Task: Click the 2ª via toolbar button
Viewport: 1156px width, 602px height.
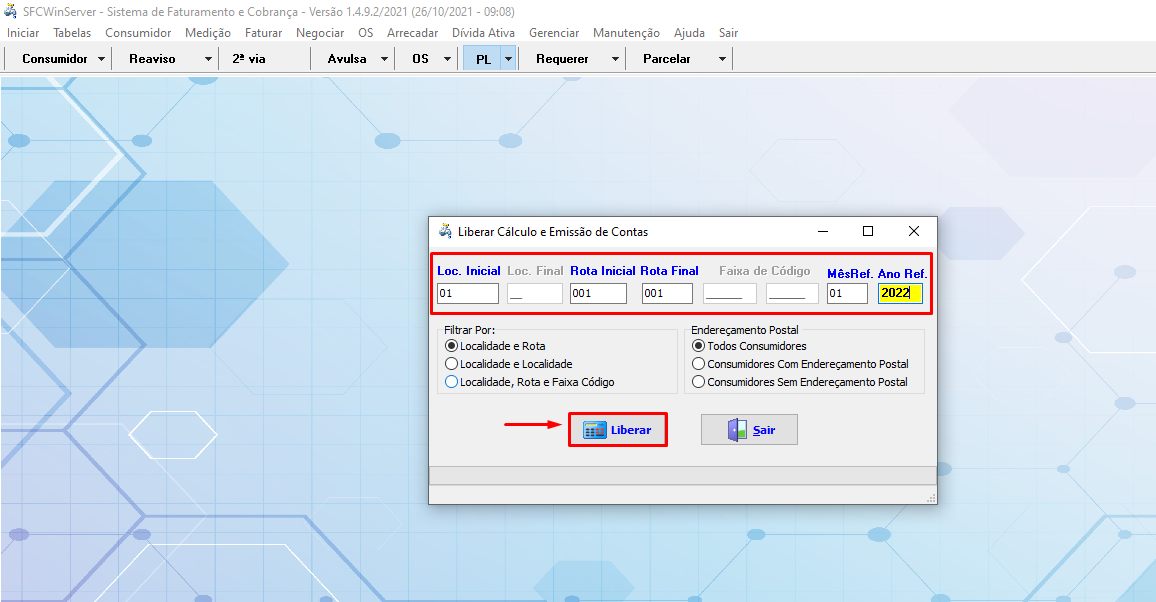Action: pyautogui.click(x=249, y=59)
